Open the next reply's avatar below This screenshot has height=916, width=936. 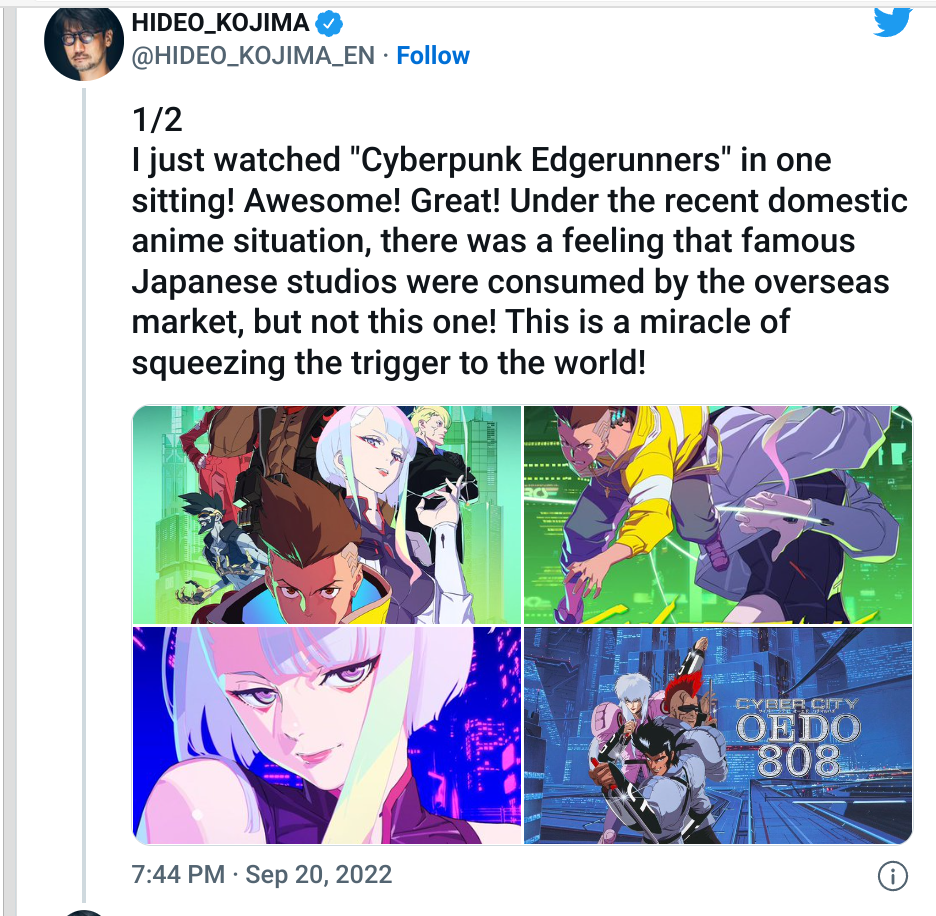pyautogui.click(x=84, y=913)
